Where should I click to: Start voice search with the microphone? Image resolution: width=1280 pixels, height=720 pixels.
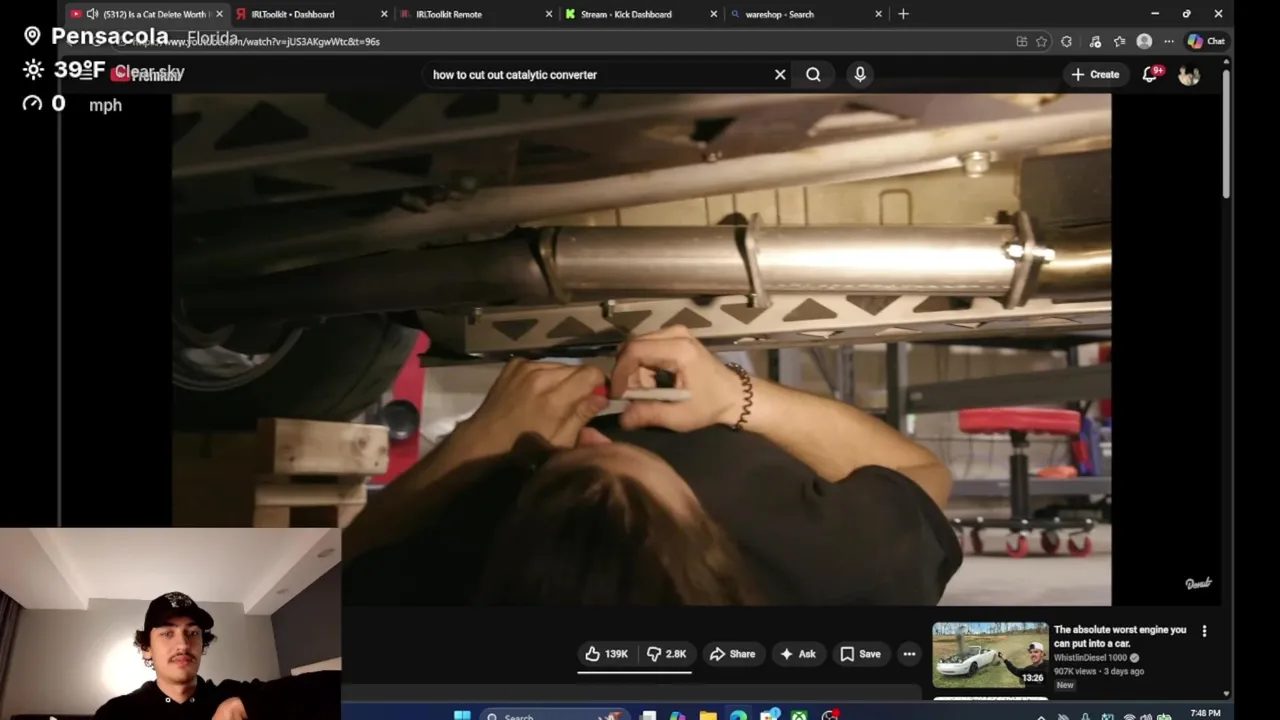(860, 75)
